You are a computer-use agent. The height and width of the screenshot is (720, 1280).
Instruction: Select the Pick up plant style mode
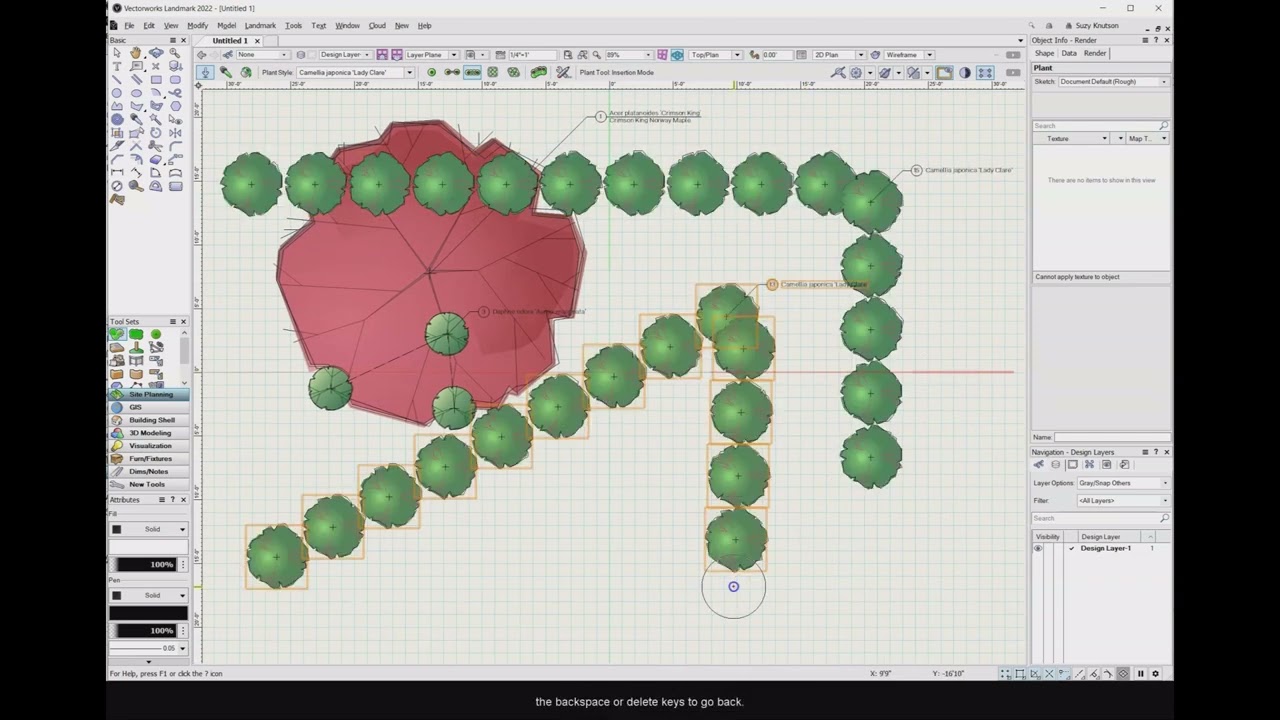click(x=226, y=72)
